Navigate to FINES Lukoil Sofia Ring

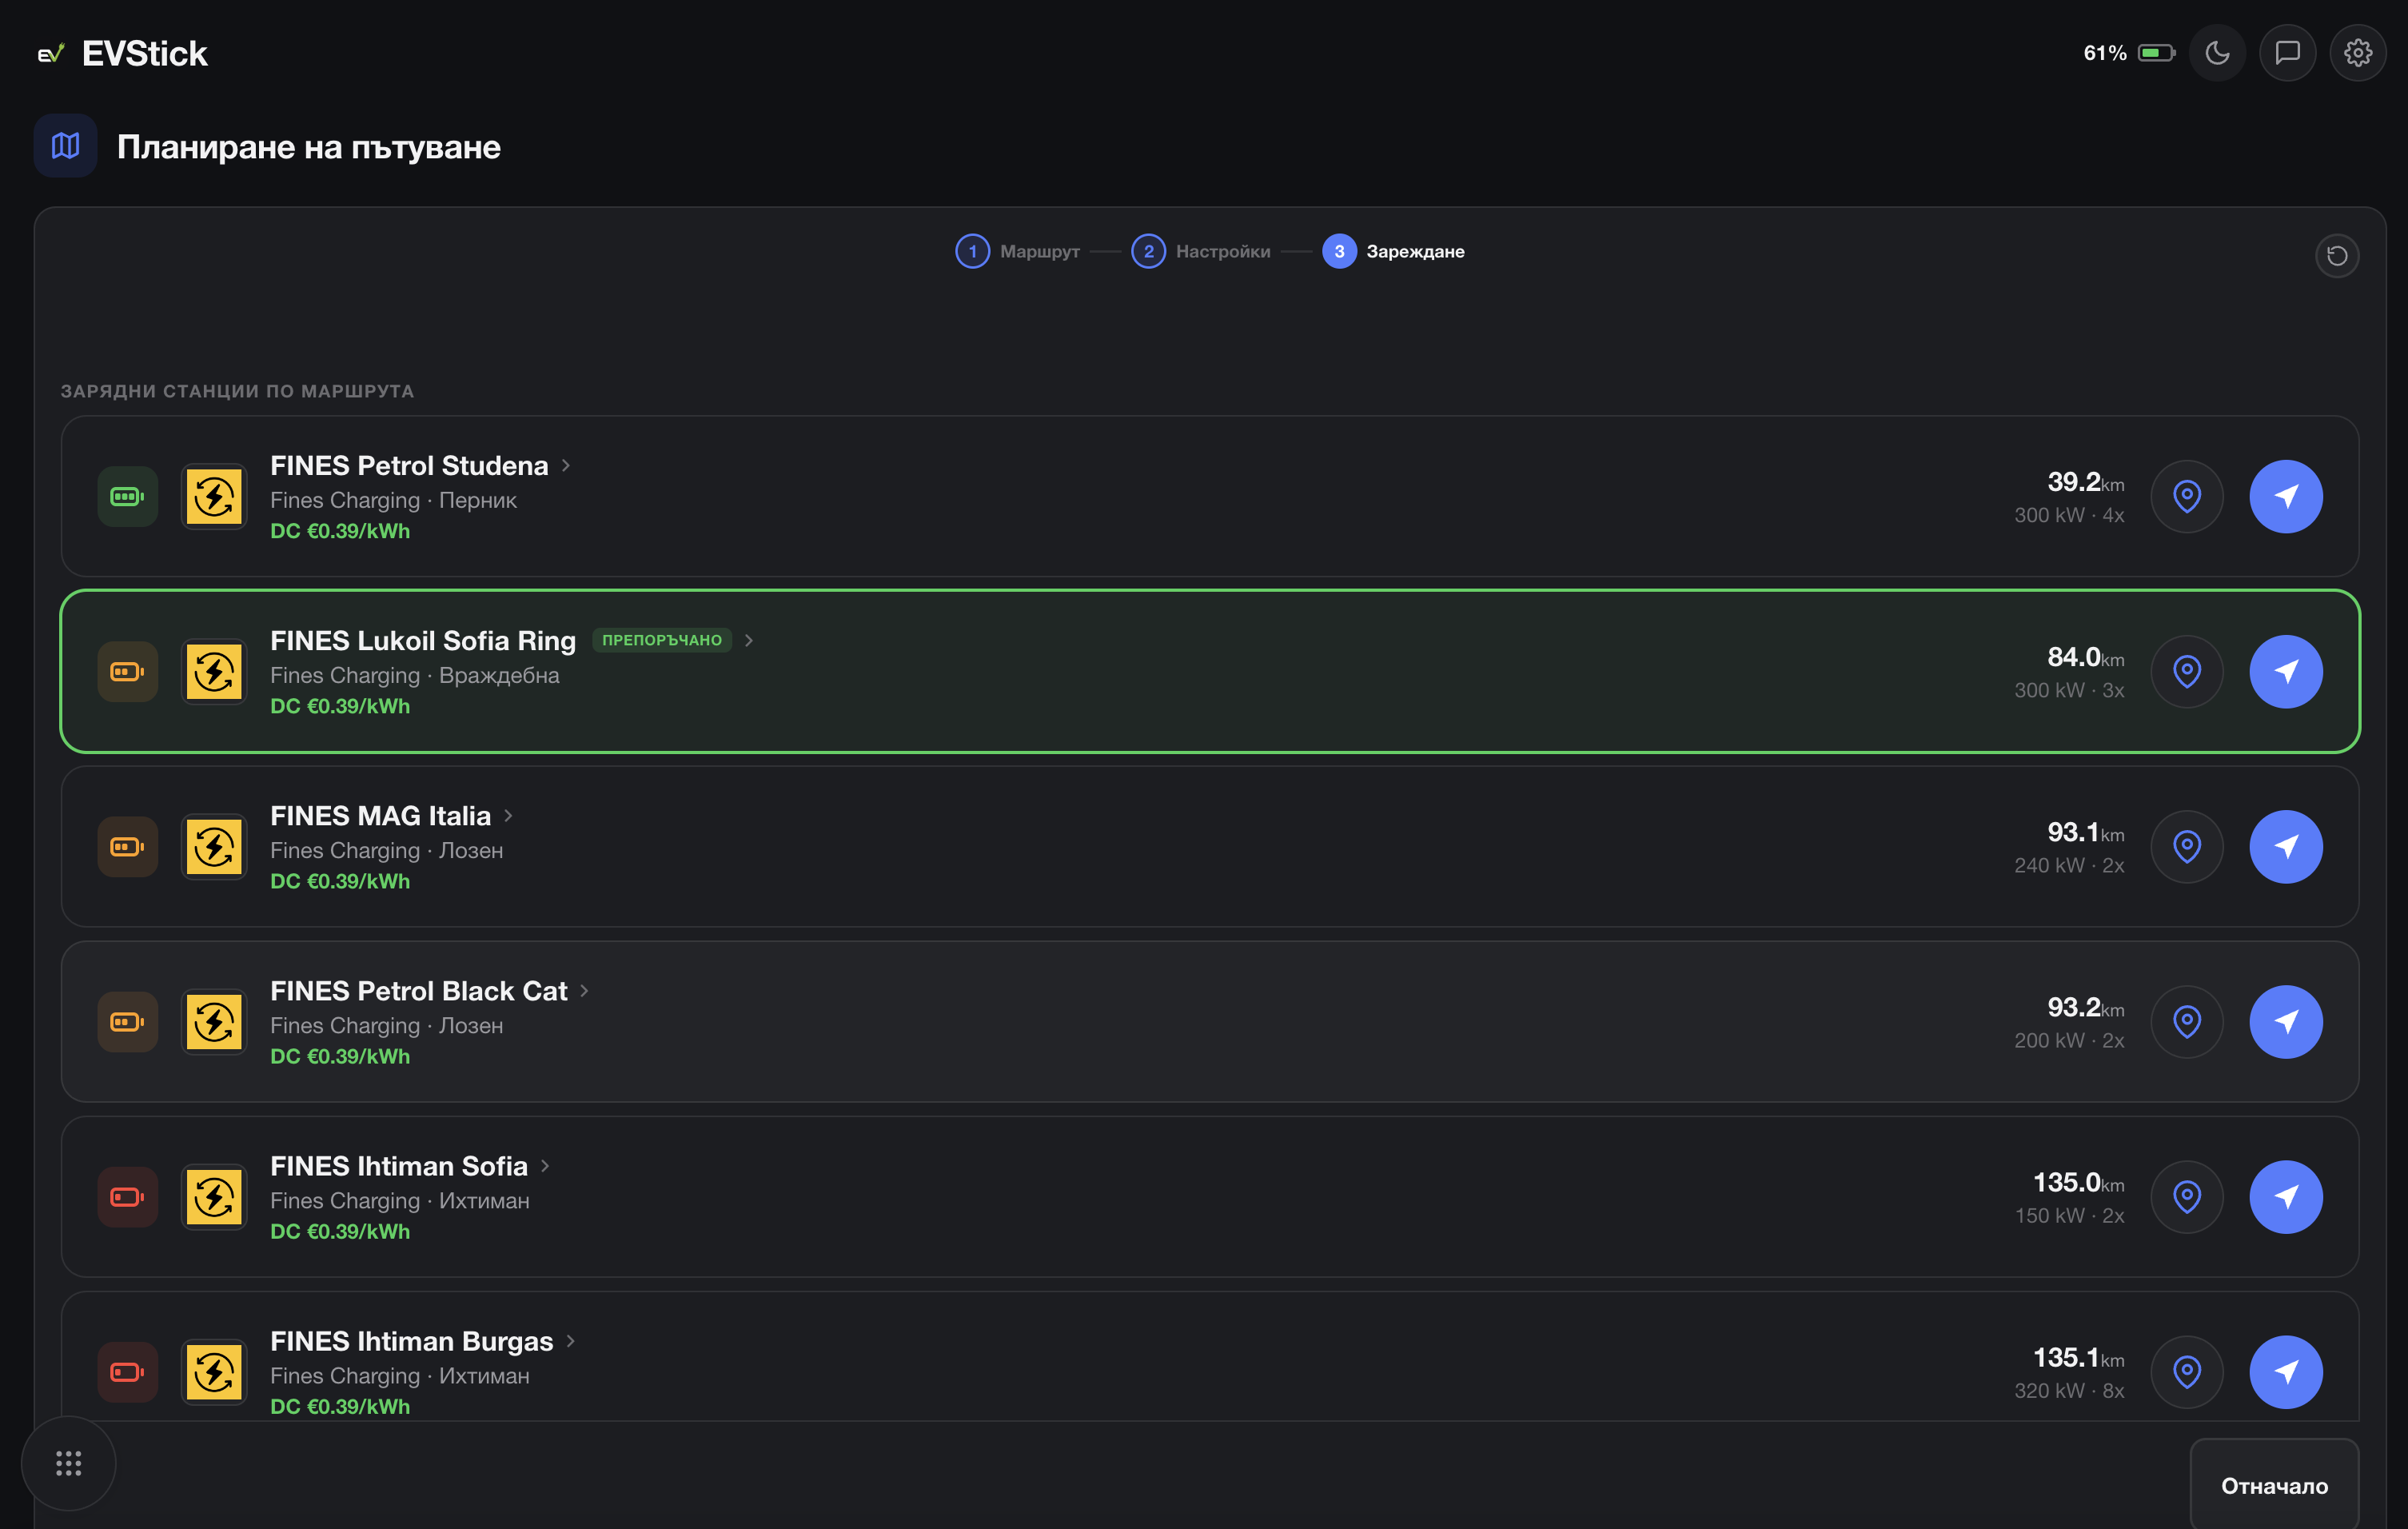[2286, 671]
